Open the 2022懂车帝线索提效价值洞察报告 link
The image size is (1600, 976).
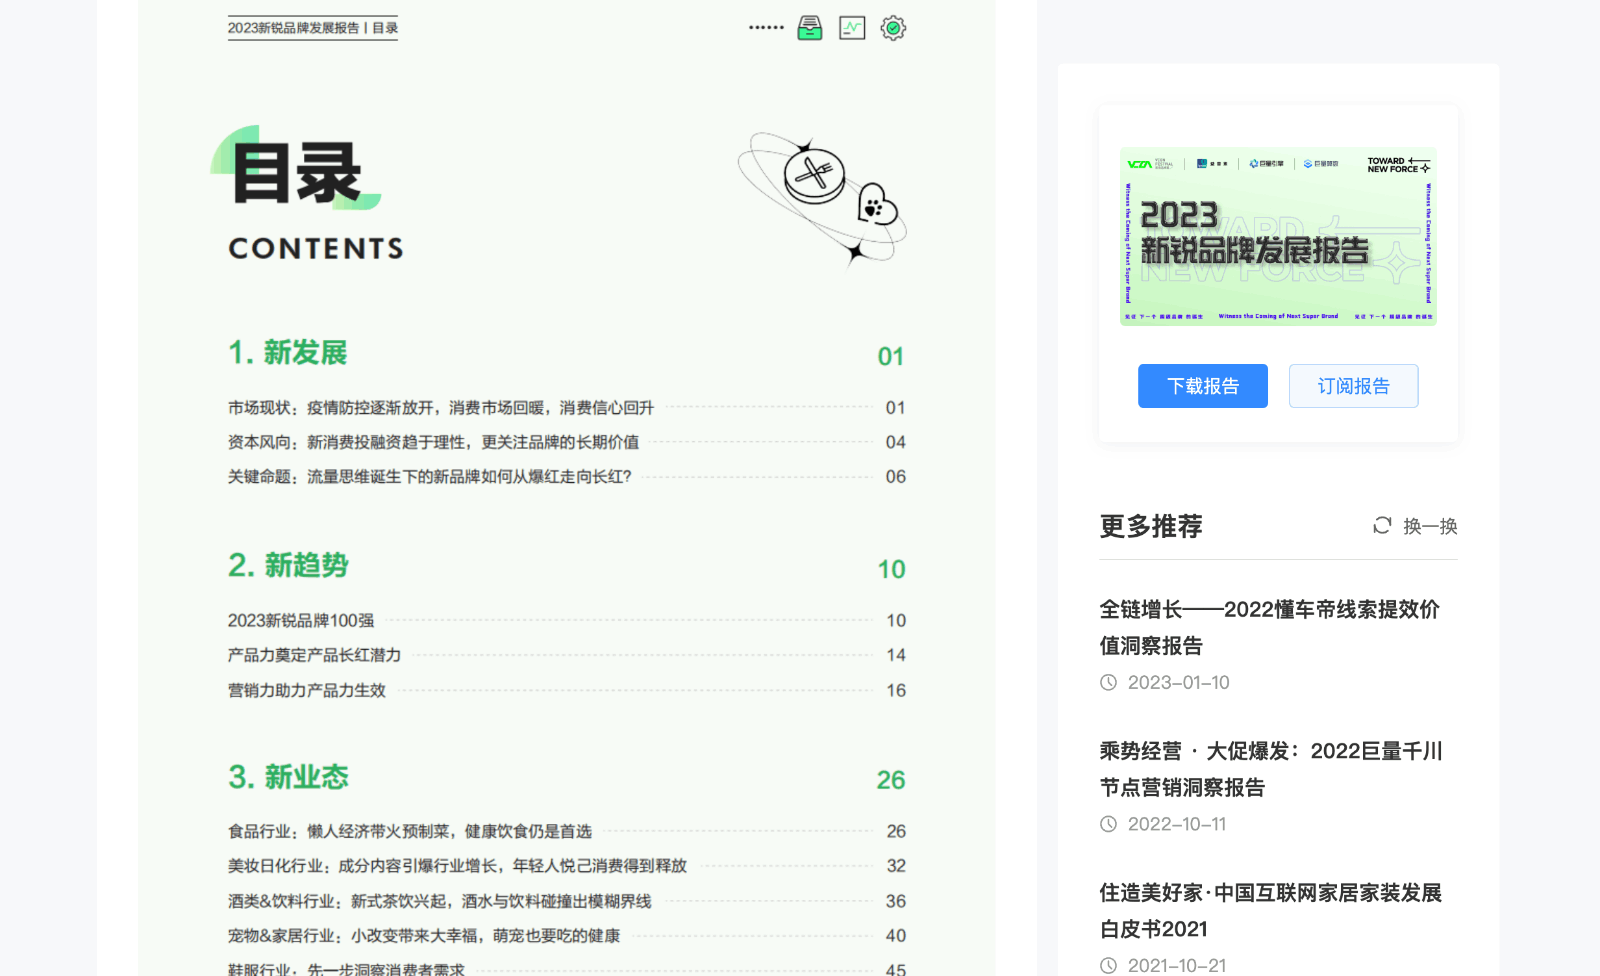click(x=1268, y=628)
